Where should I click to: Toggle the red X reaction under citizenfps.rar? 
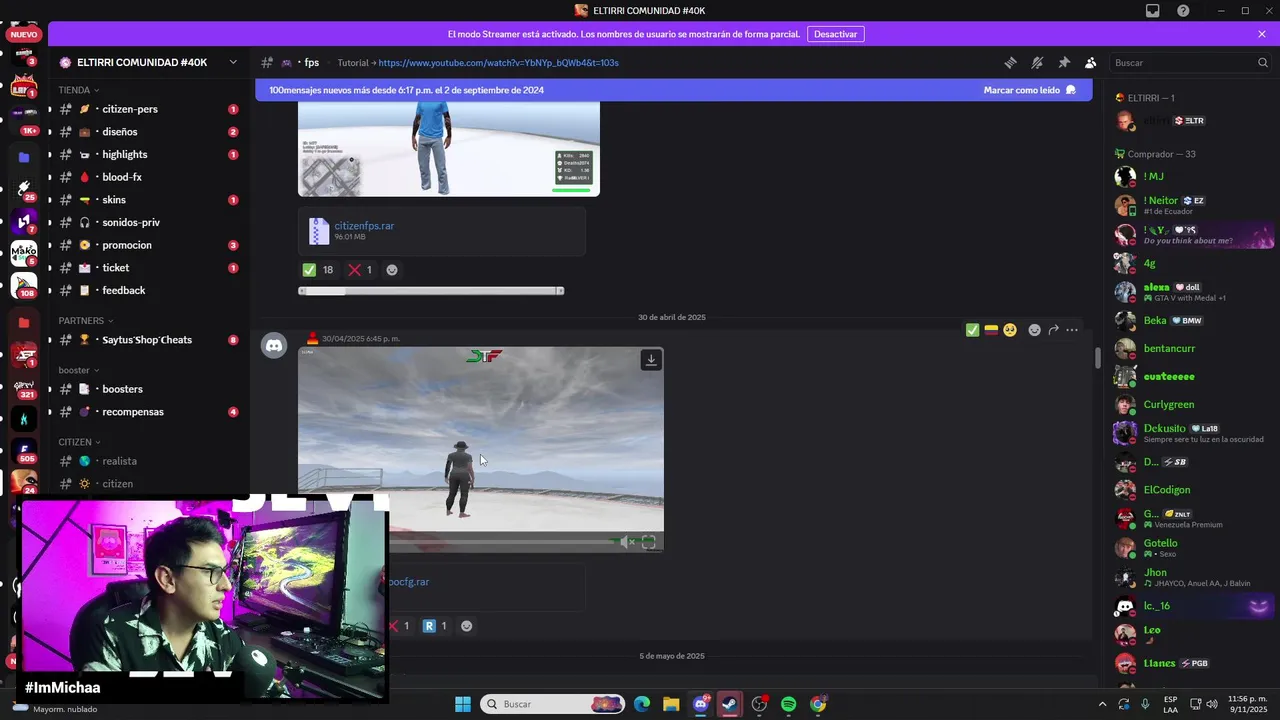coord(360,270)
